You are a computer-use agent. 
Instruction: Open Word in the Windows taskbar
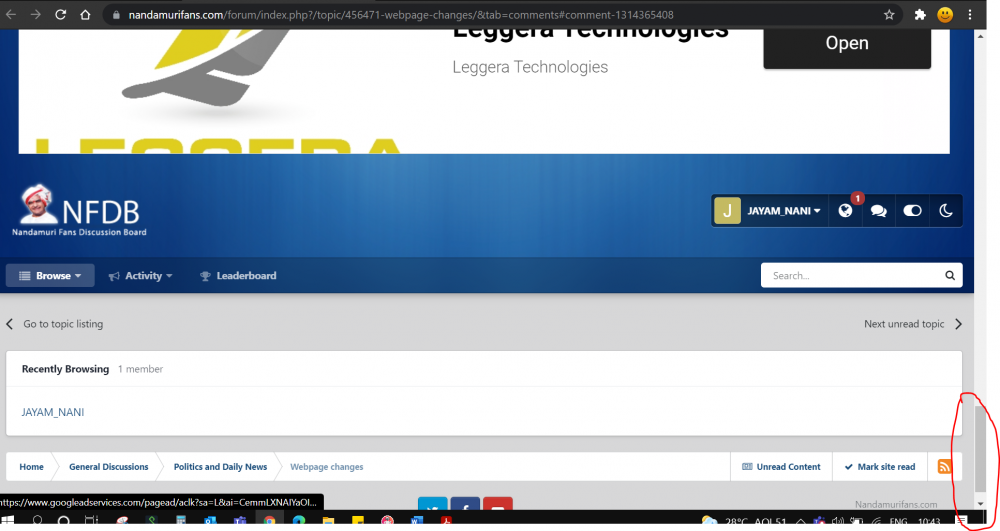coord(416,521)
